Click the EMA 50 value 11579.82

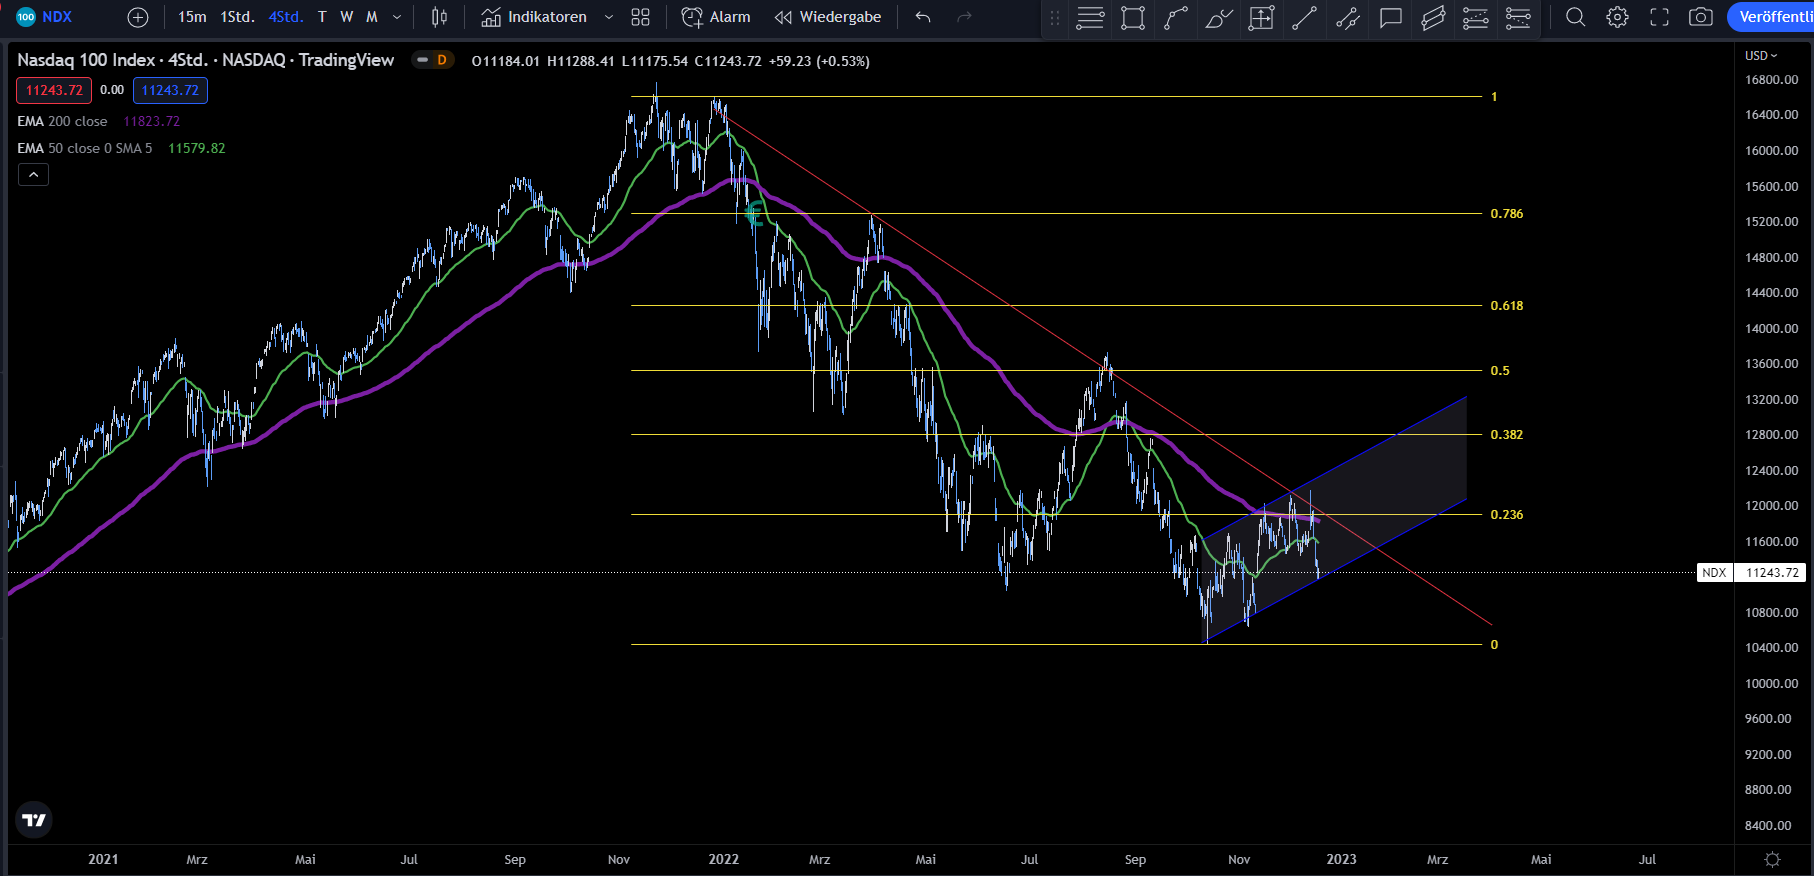[196, 148]
